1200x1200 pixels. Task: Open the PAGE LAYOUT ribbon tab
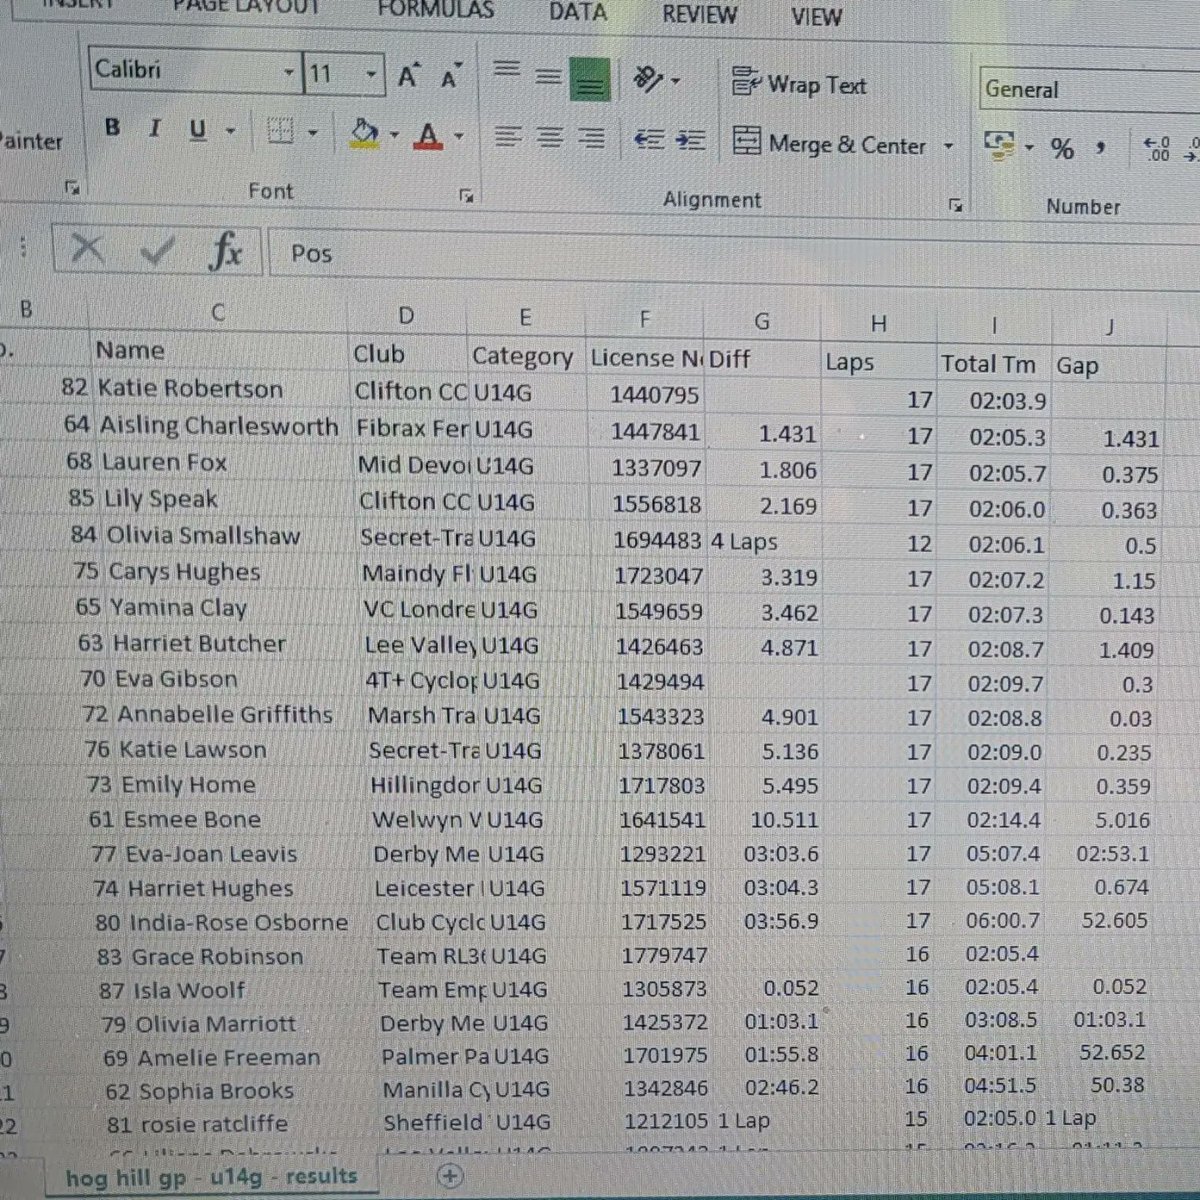click(247, 6)
